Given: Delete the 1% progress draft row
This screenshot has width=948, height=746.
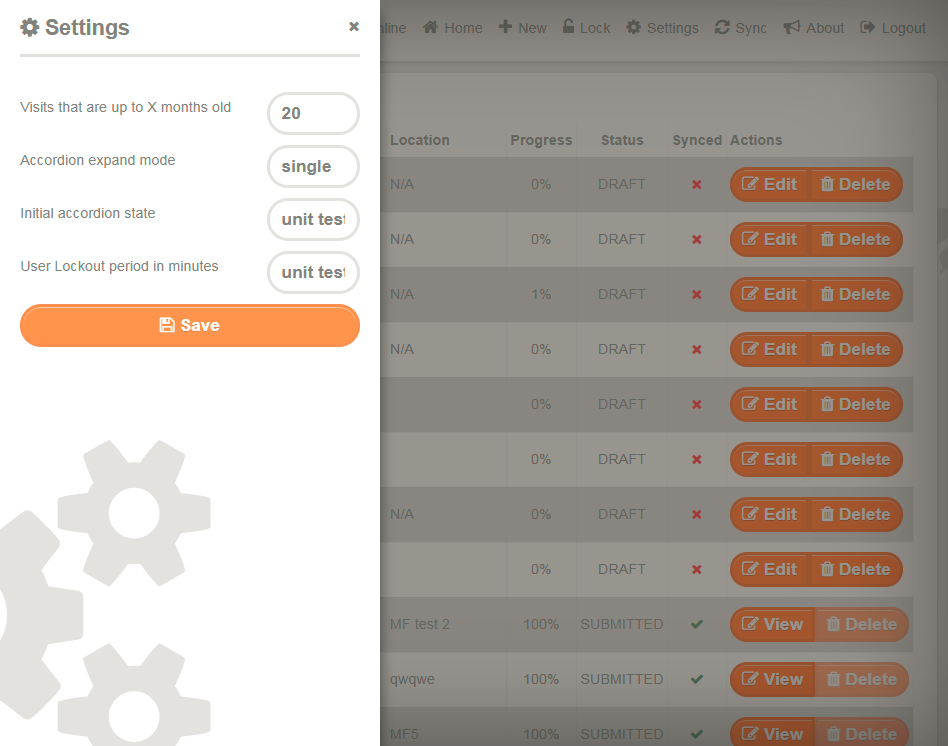Looking at the screenshot, I should [x=855, y=294].
